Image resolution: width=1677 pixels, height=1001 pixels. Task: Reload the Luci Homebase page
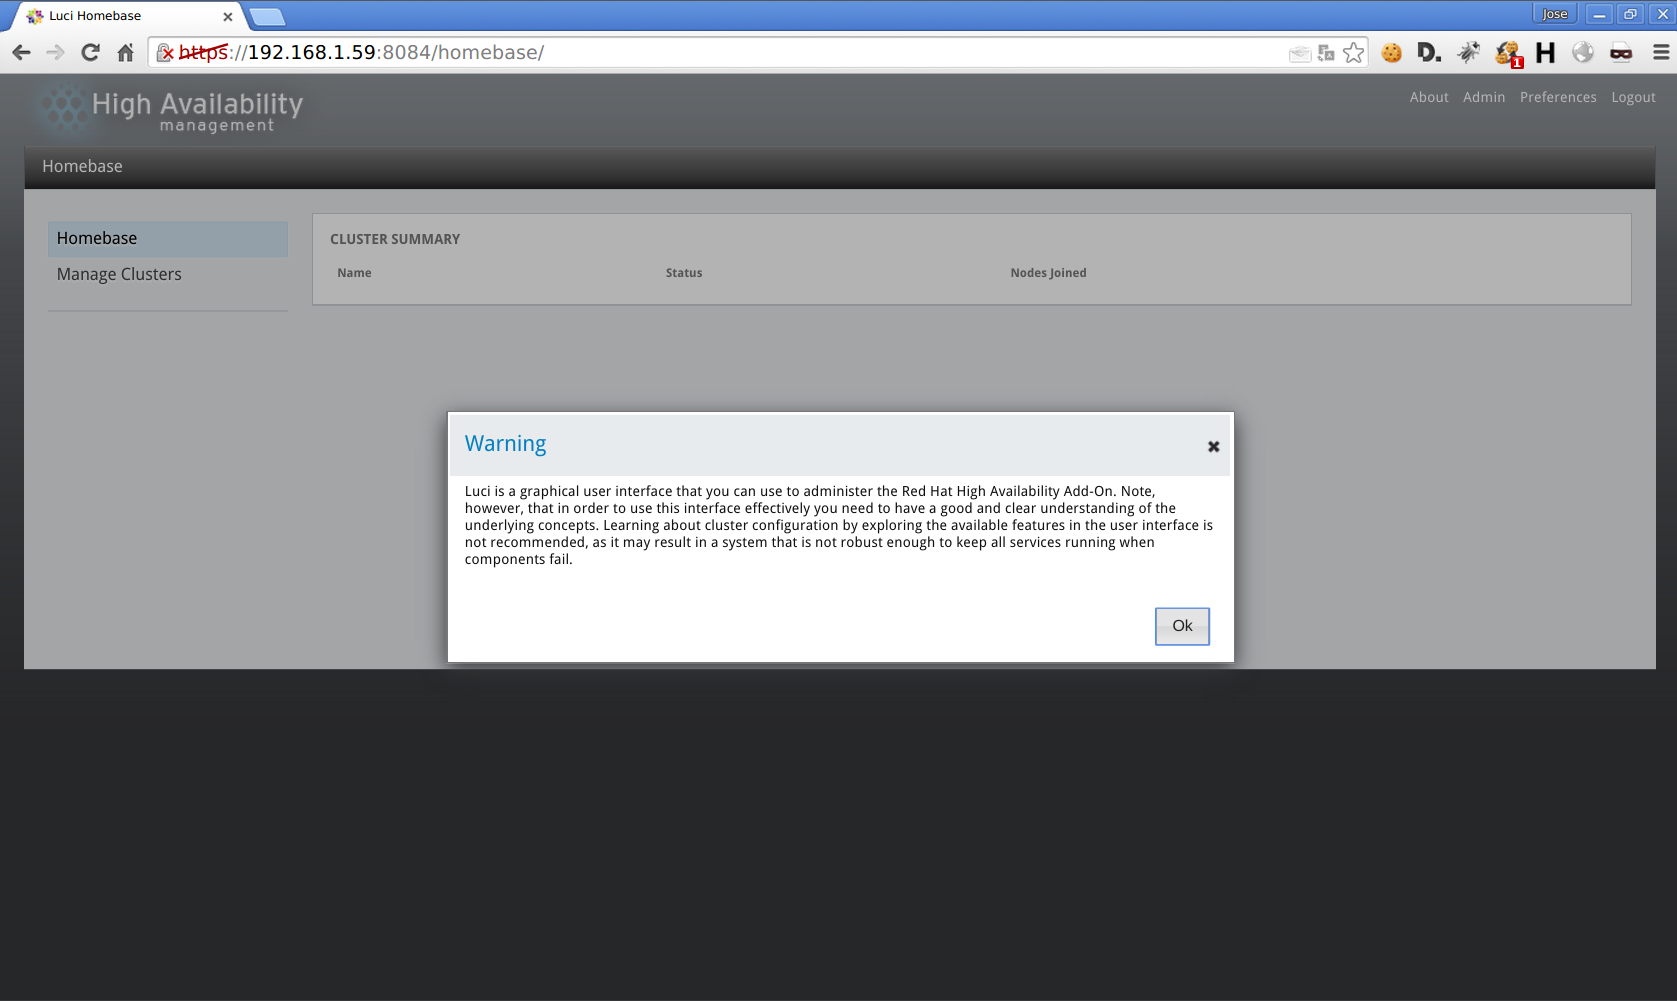pos(90,53)
